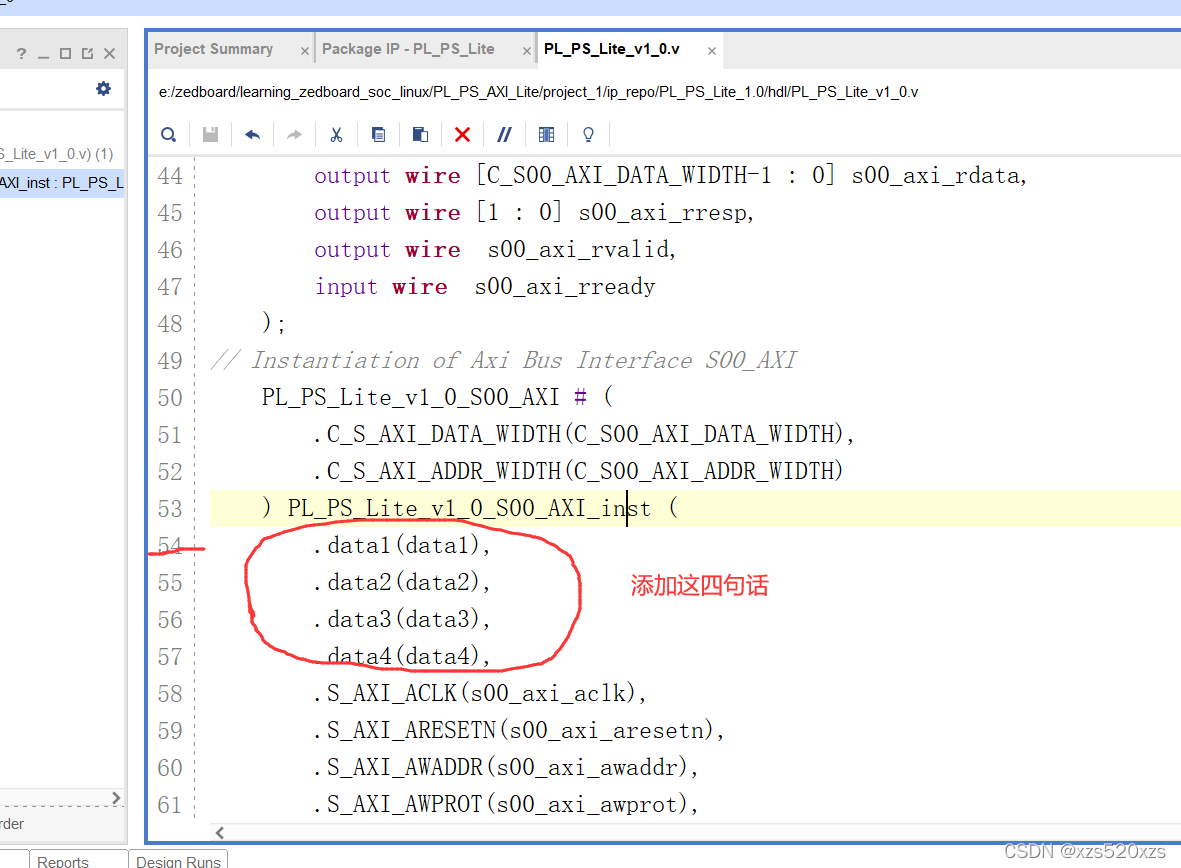The width and height of the screenshot is (1181, 868).
Task: Click line number 44 in gutter
Action: 170,176
